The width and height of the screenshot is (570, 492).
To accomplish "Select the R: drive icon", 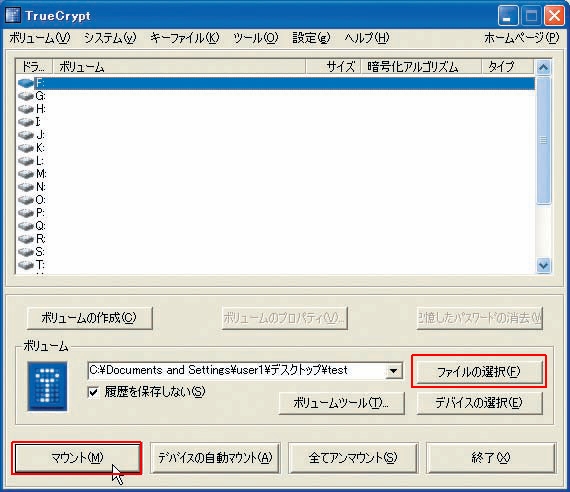I will [x=25, y=239].
